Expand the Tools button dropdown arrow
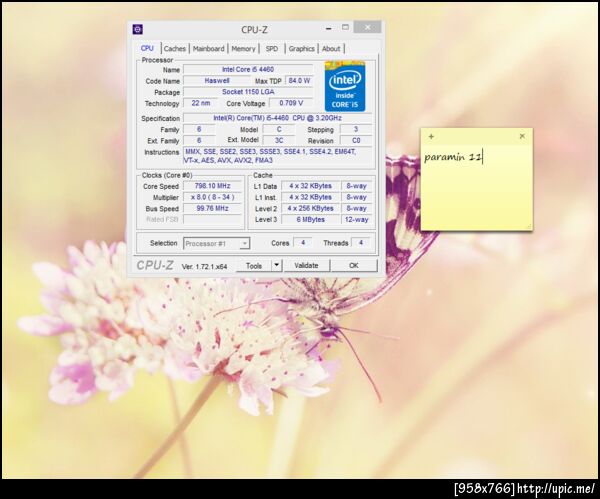 click(x=277, y=265)
